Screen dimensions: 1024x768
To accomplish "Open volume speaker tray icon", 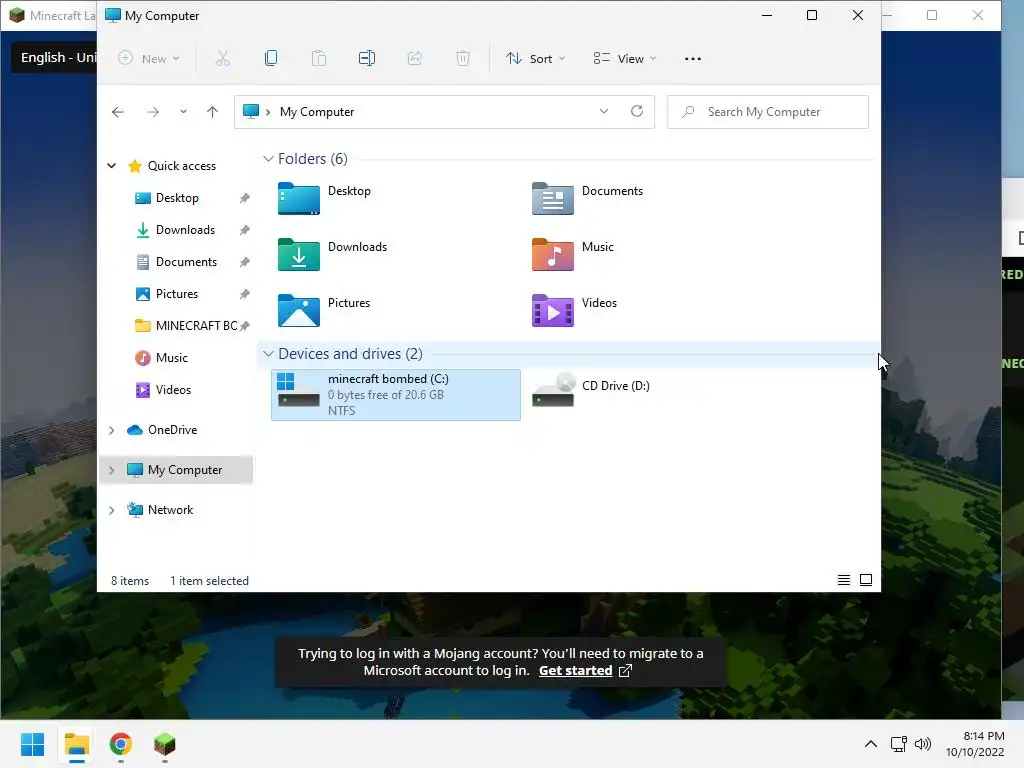I will [x=923, y=744].
